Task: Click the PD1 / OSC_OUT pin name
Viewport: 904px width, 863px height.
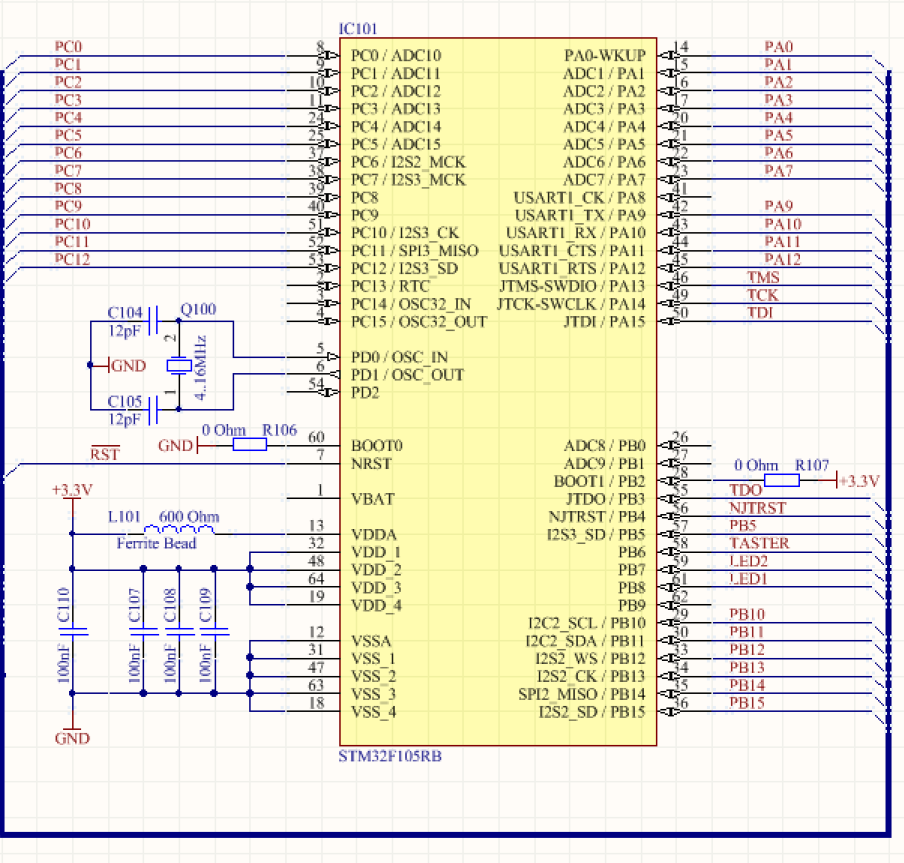Action: [408, 375]
